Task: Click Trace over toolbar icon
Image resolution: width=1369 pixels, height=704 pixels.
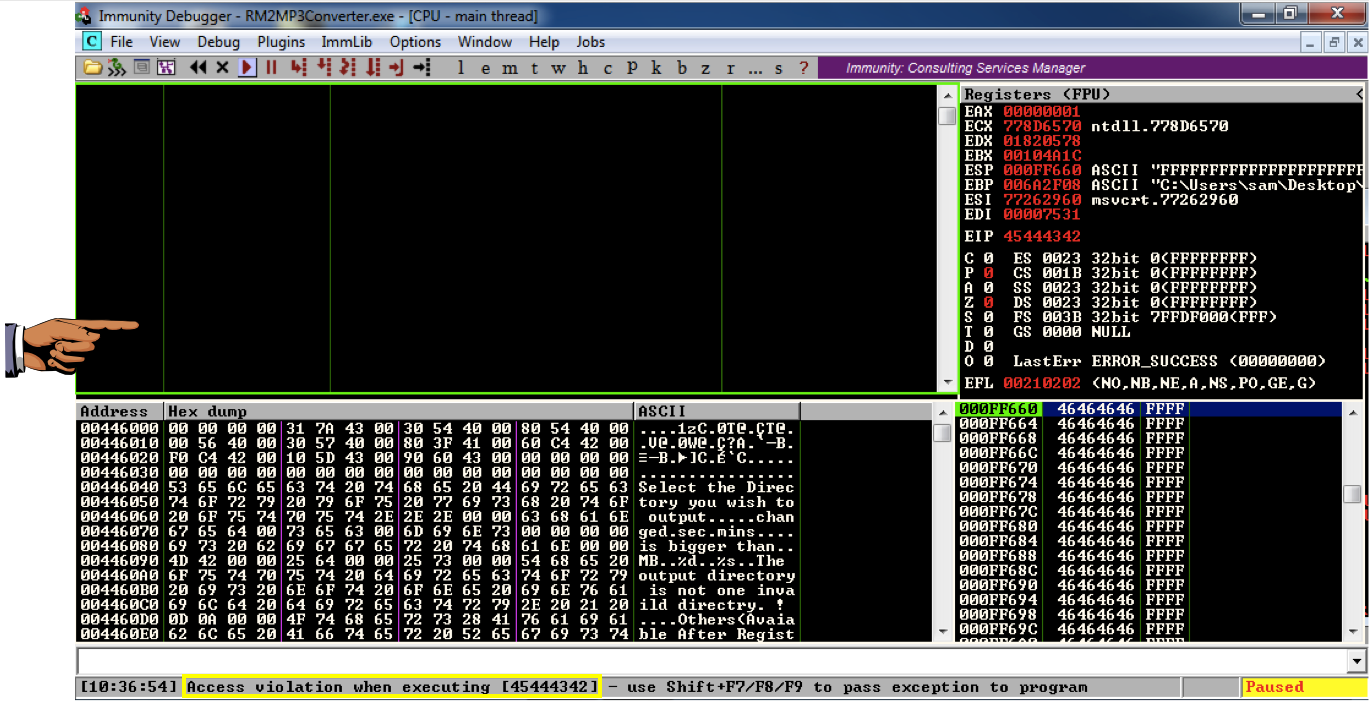Action: [372, 68]
